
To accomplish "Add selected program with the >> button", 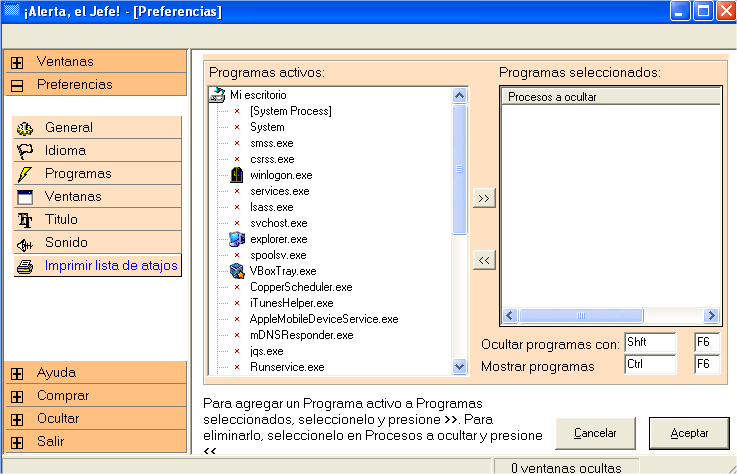I will 484,198.
